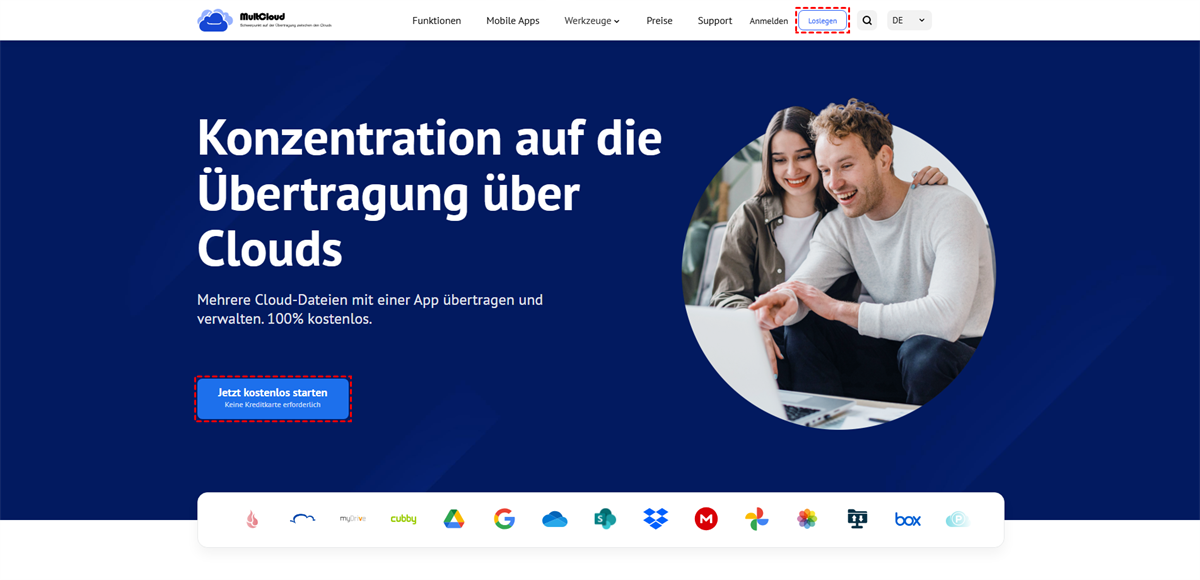Open the search magnifier icon
Image resolution: width=1200 pixels, height=580 pixels.
(x=867, y=20)
